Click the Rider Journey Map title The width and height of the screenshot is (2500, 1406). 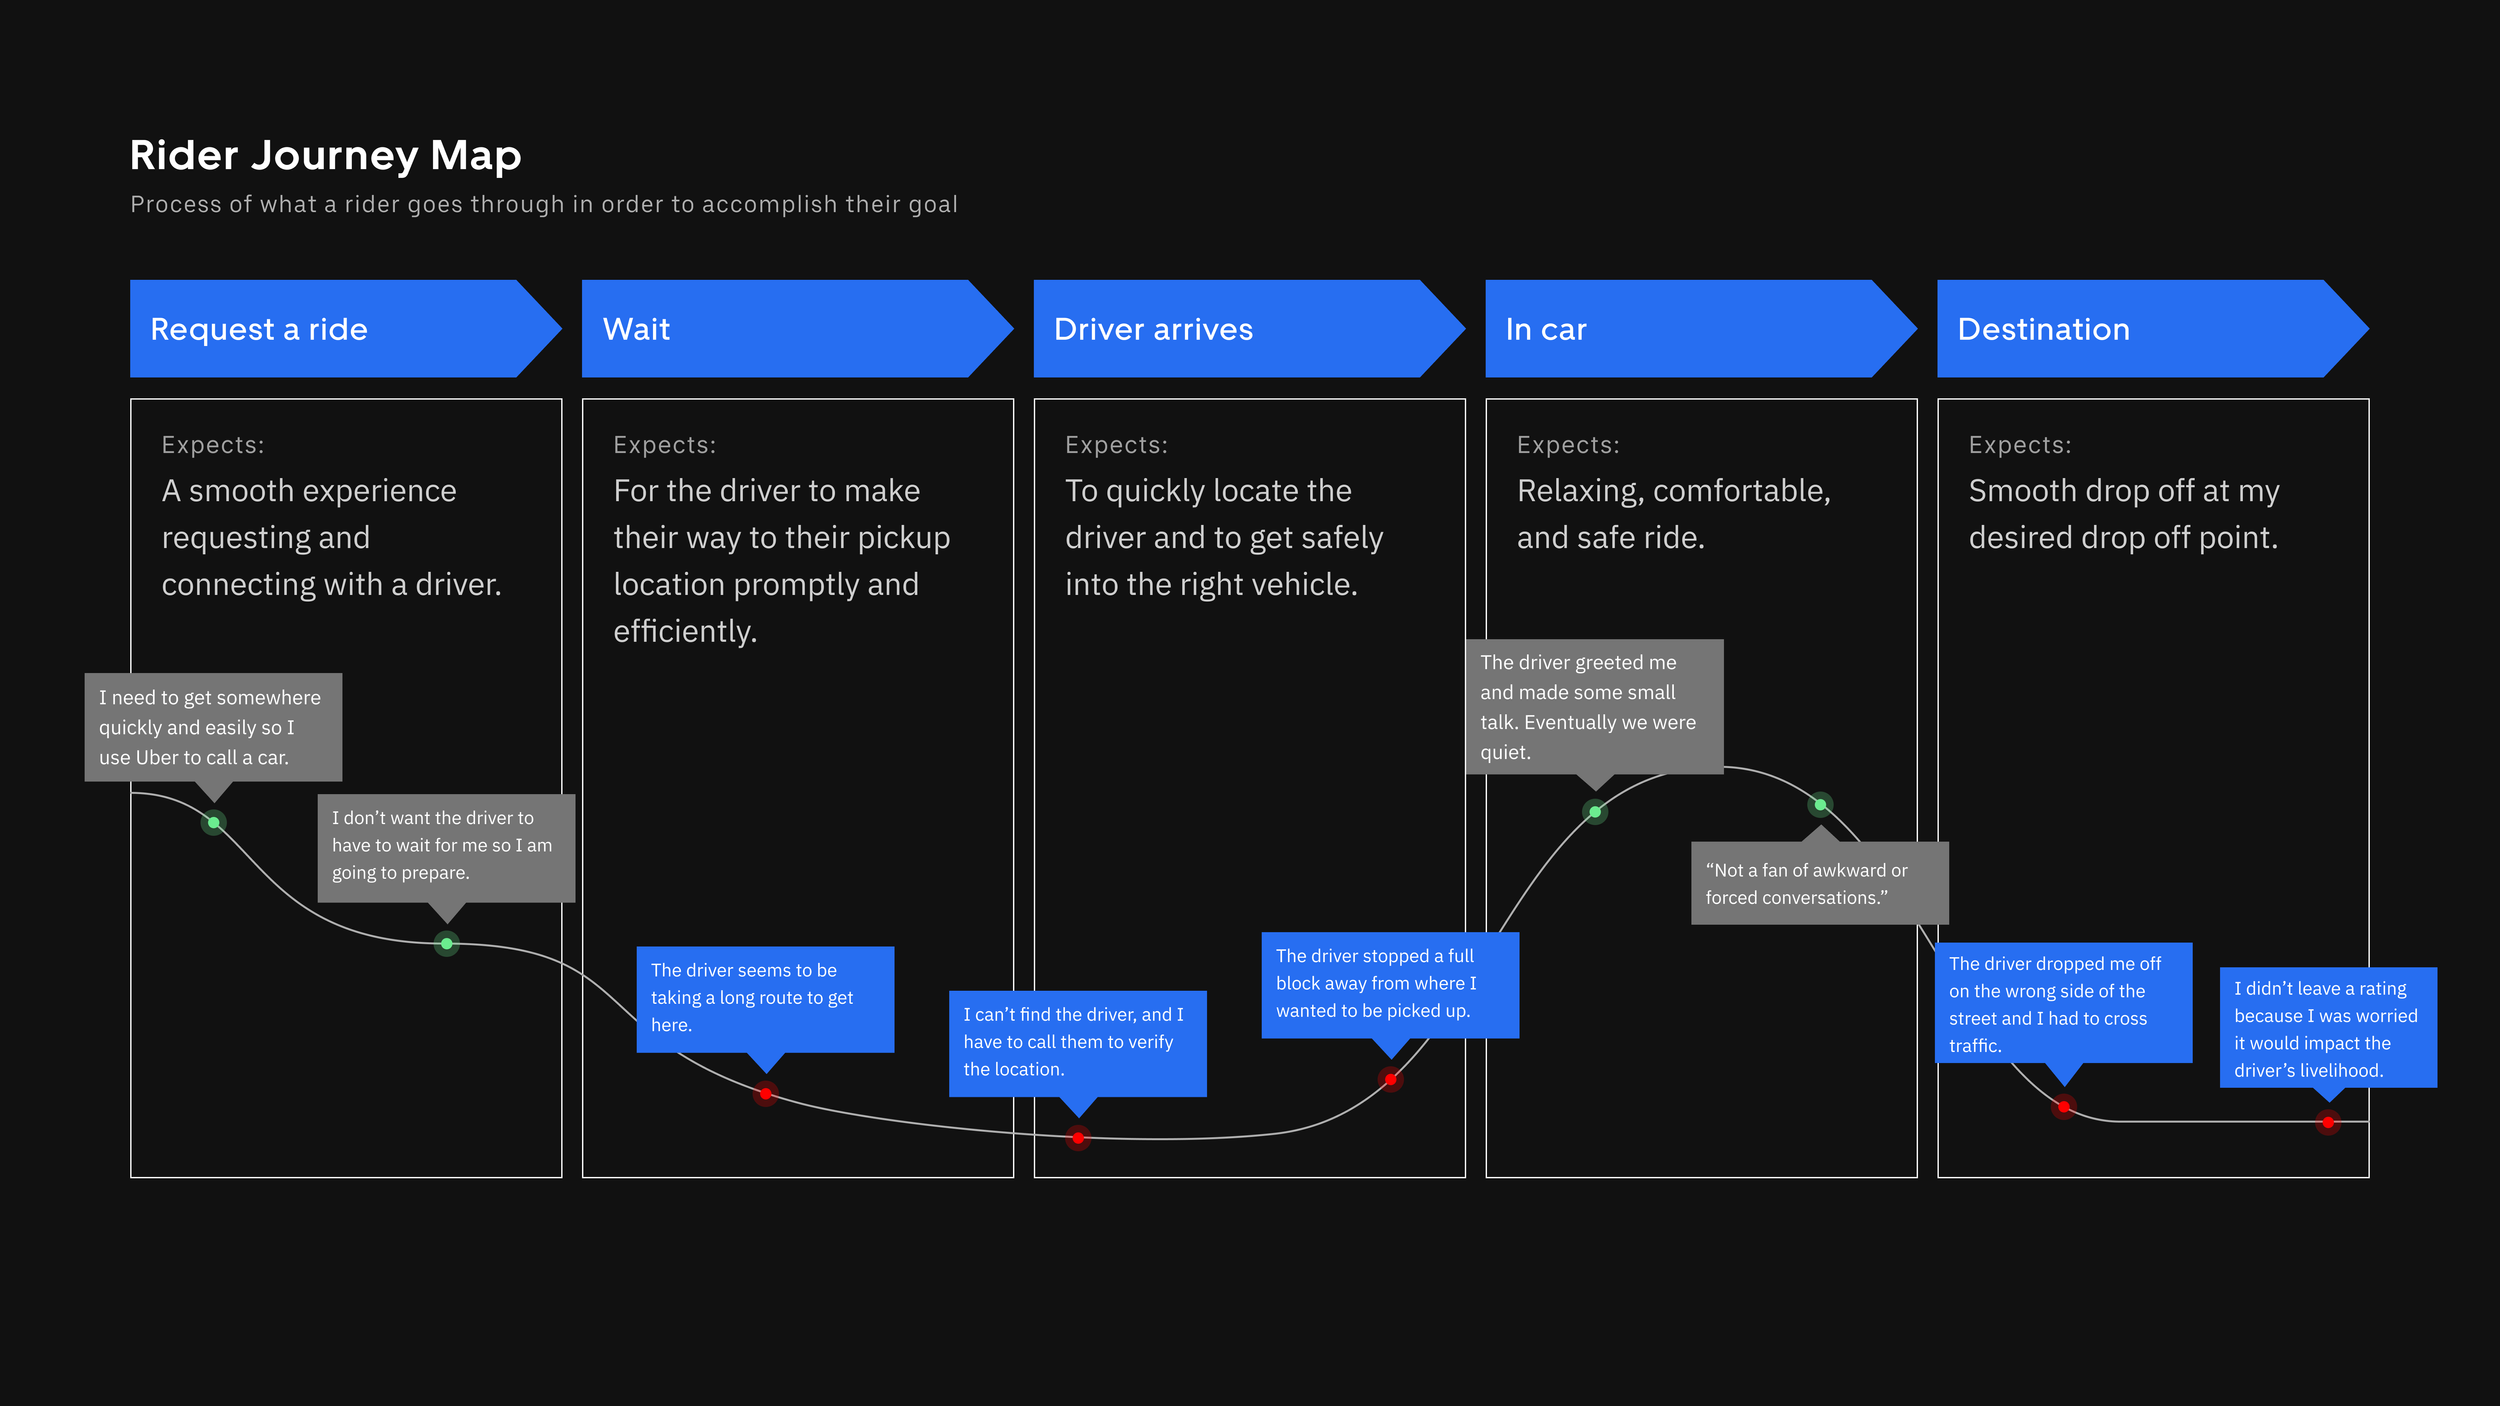coord(326,156)
